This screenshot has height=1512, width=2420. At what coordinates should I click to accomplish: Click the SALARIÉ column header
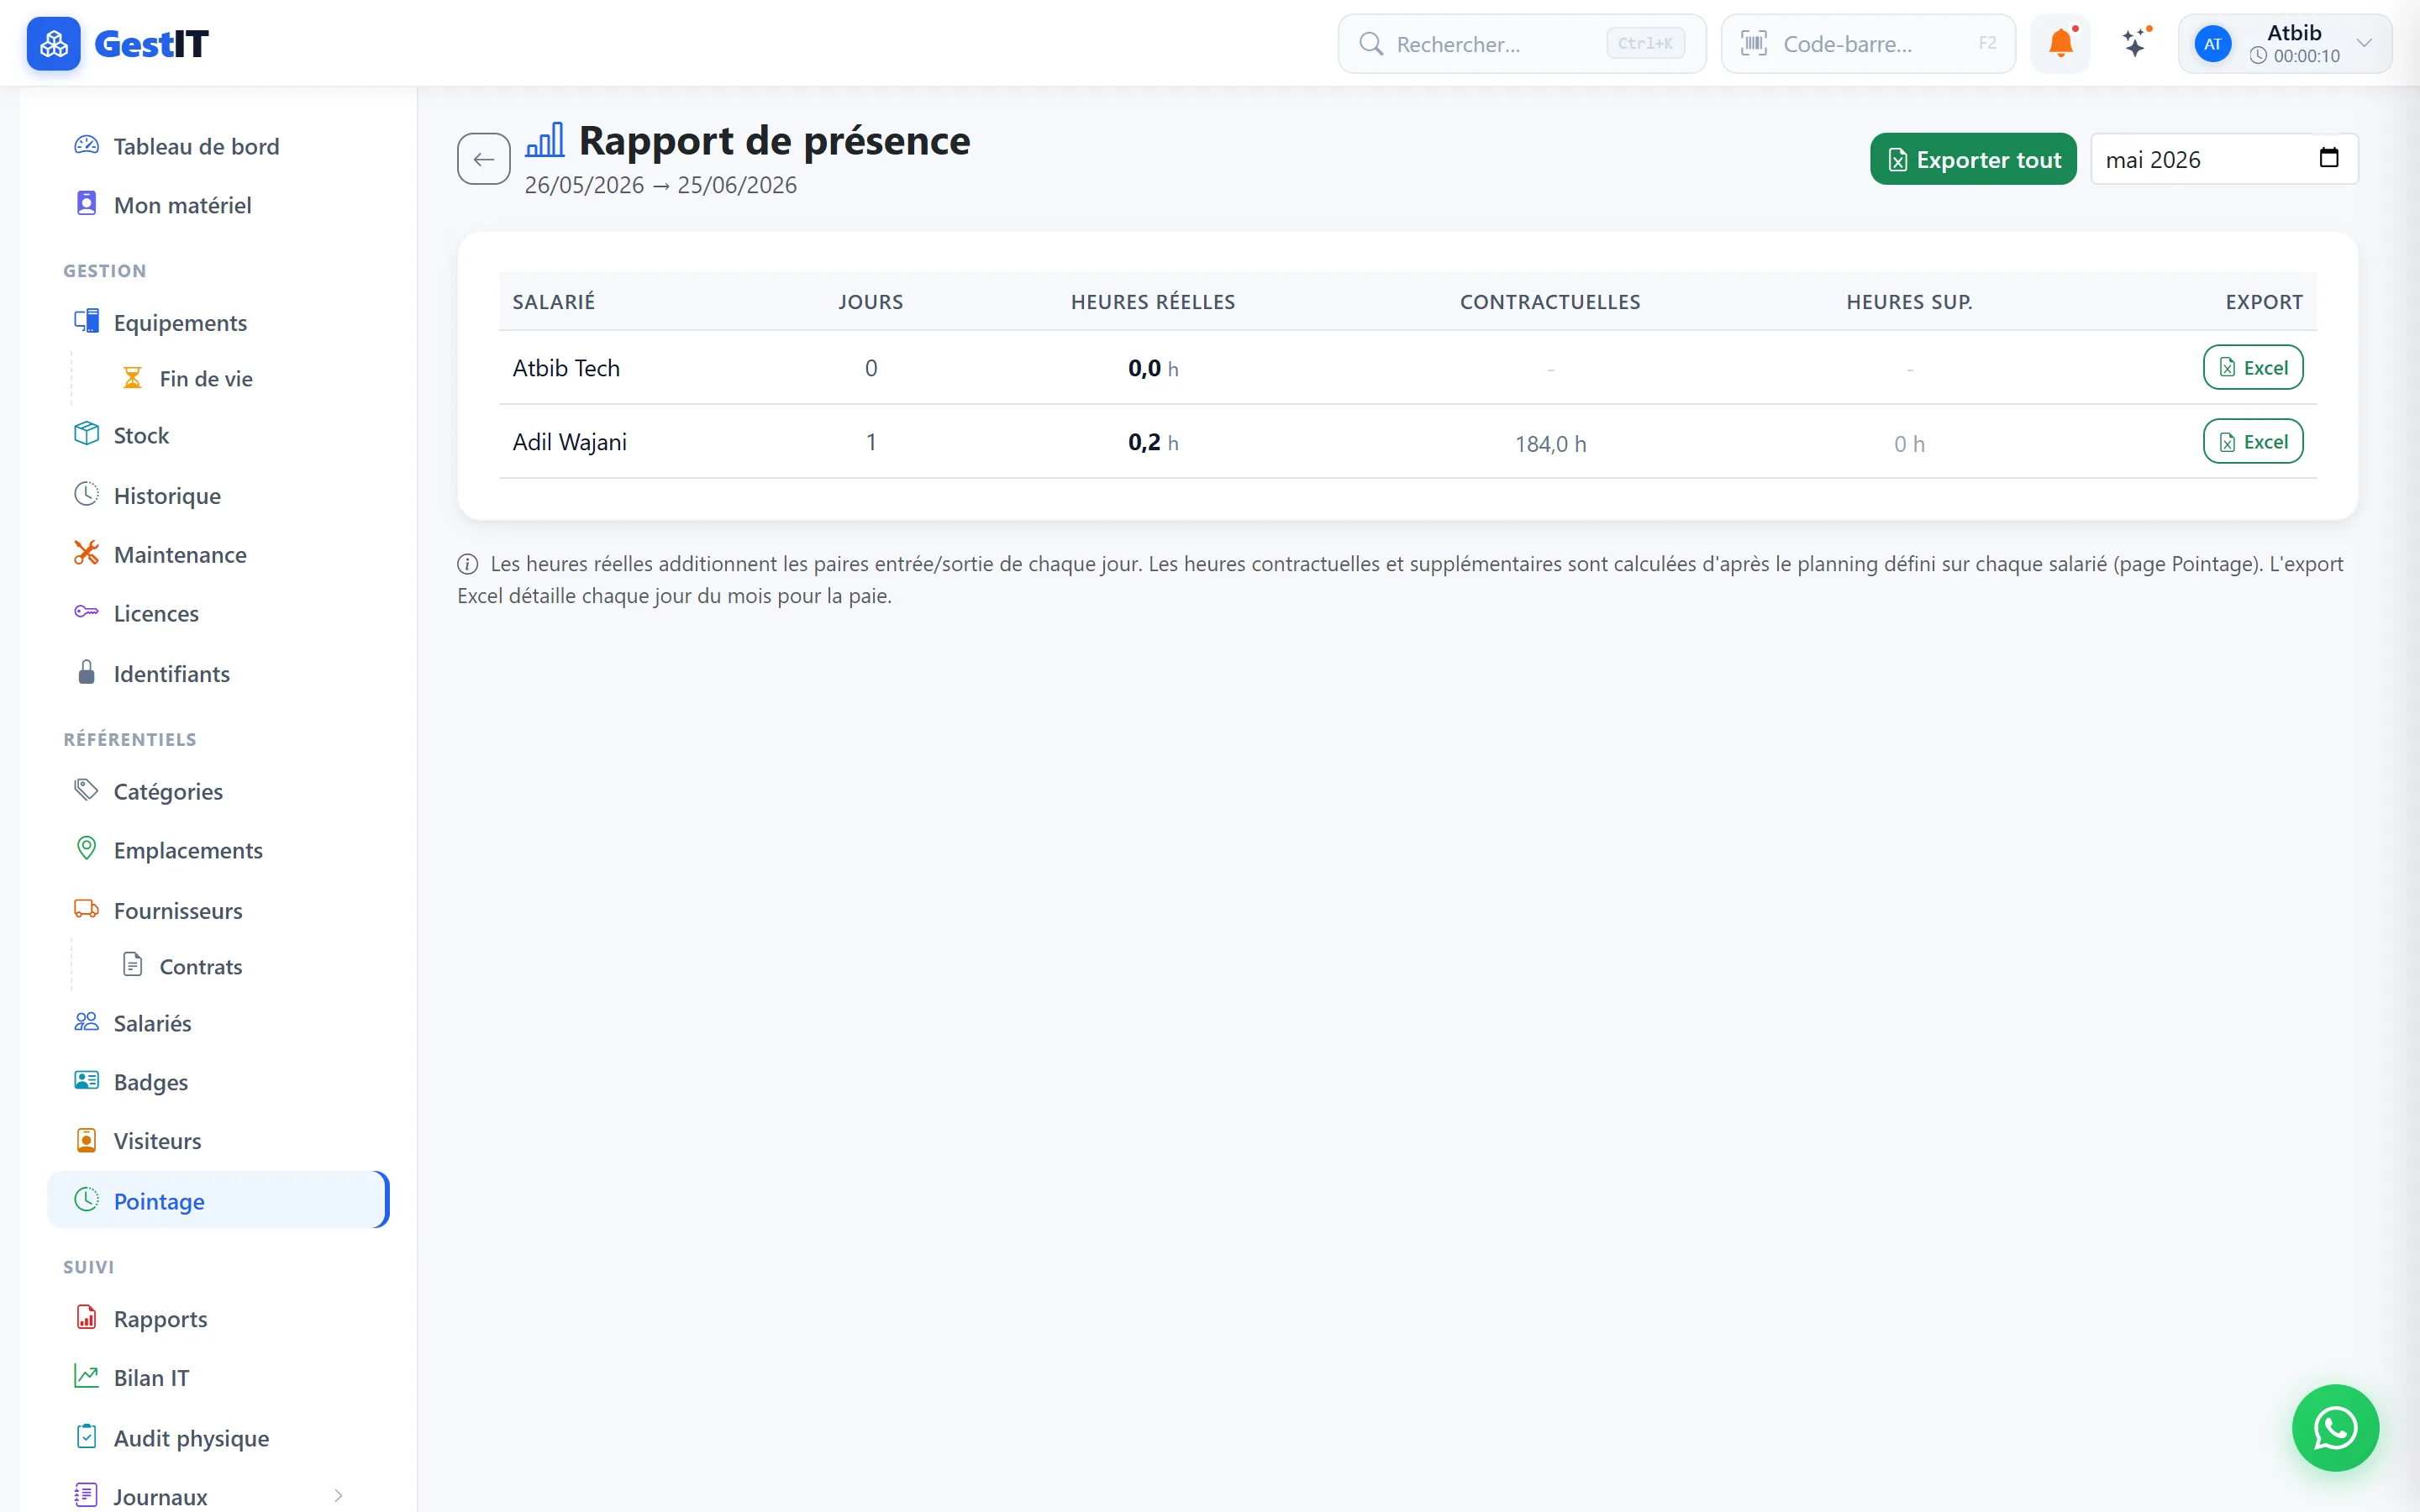pyautogui.click(x=553, y=301)
